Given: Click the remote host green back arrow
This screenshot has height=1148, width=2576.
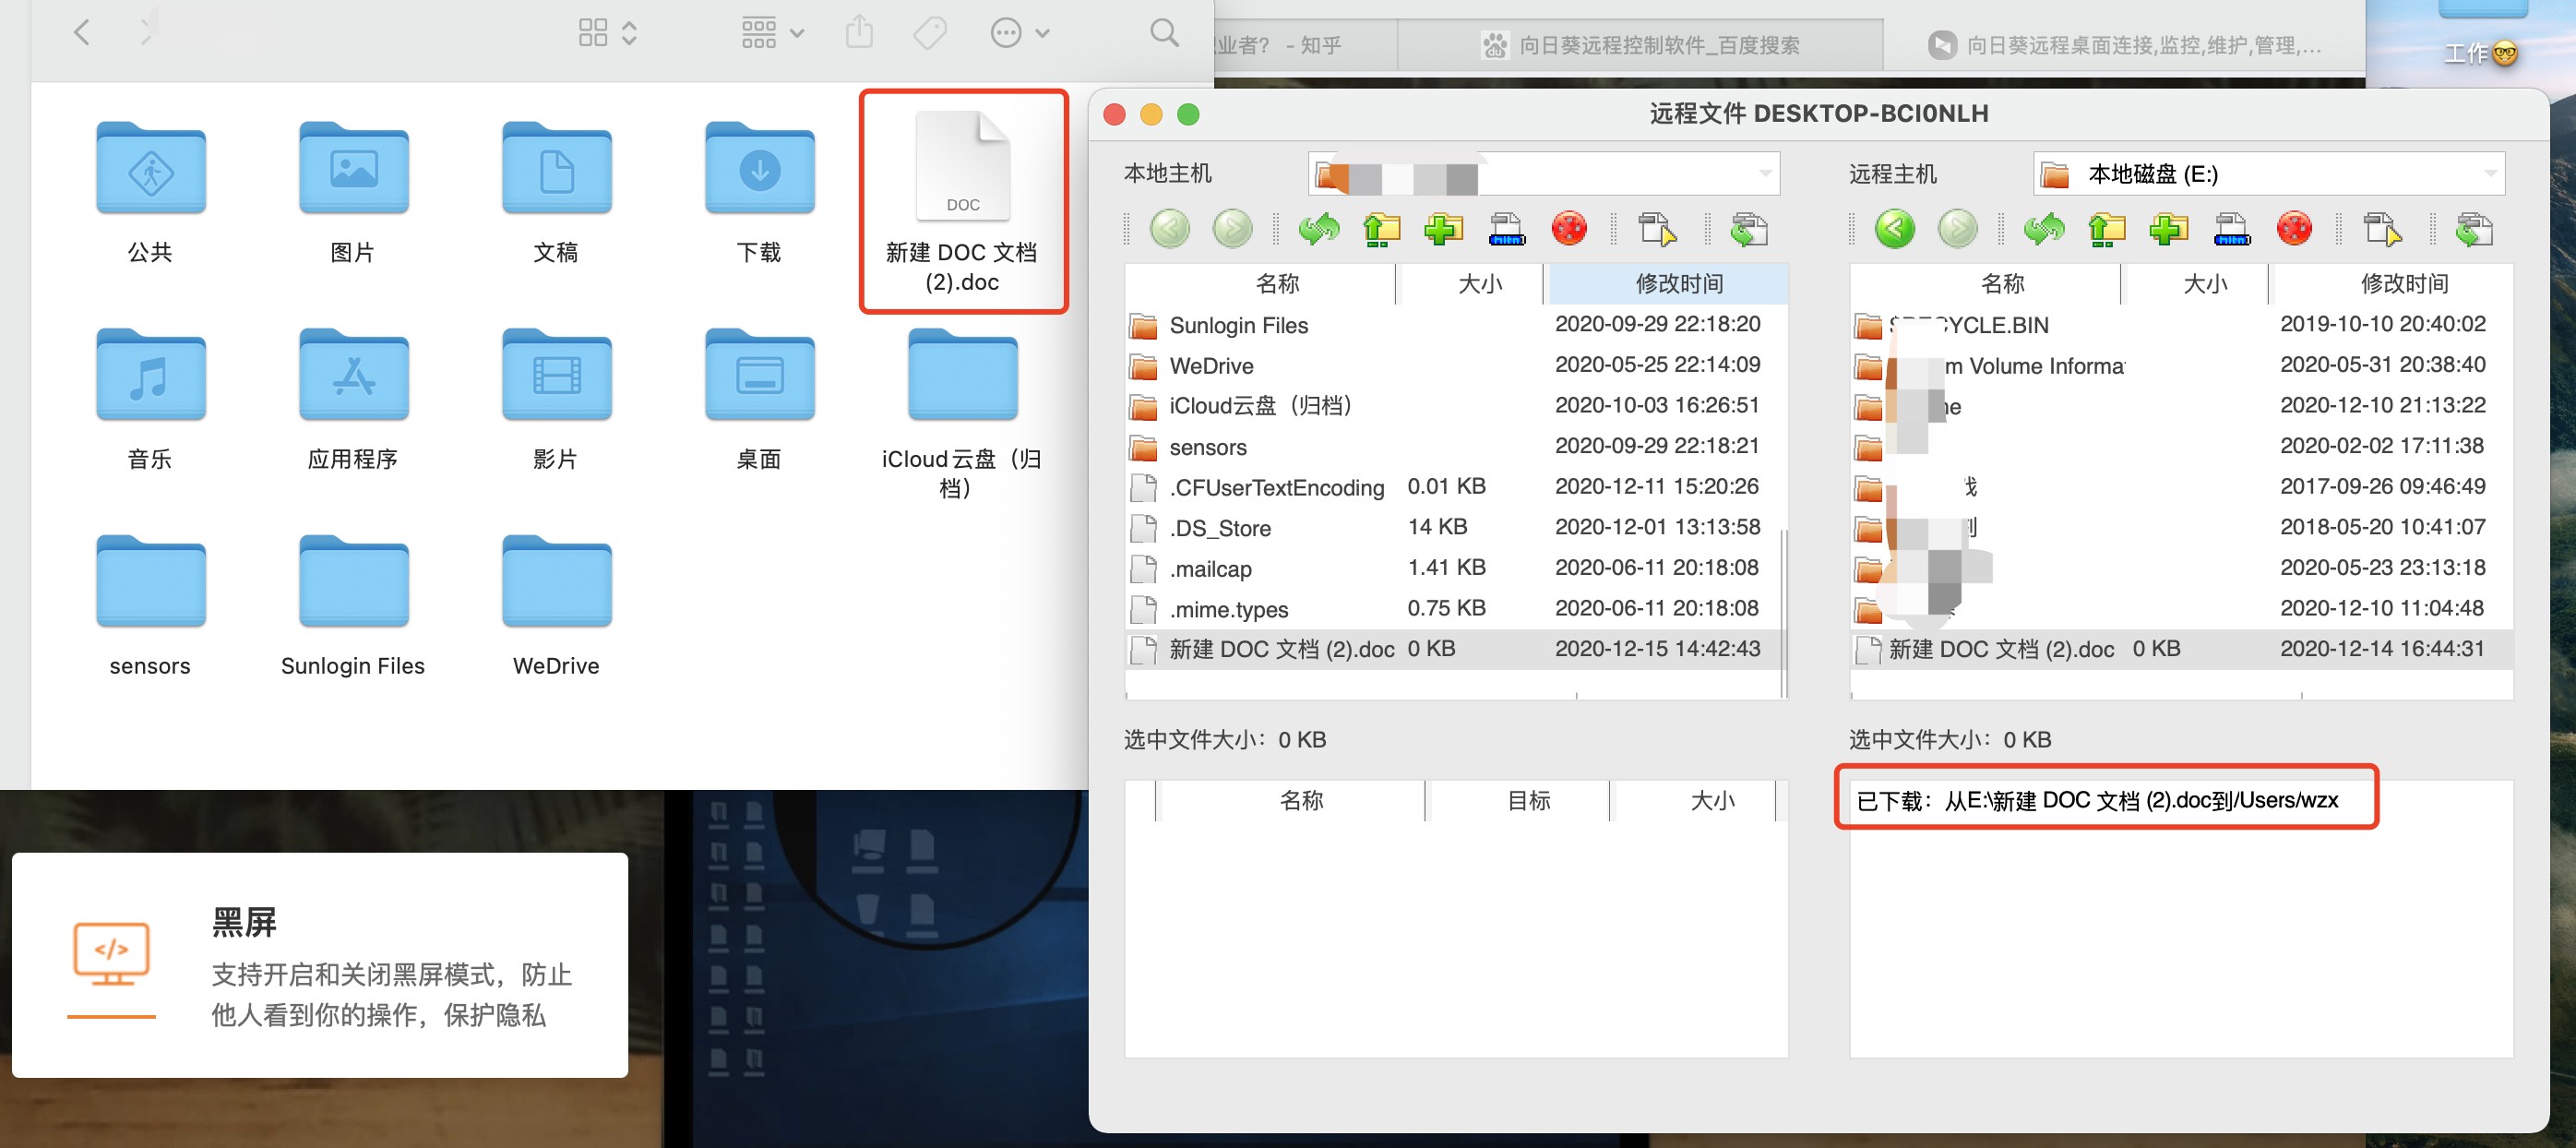Looking at the screenshot, I should pos(1894,229).
